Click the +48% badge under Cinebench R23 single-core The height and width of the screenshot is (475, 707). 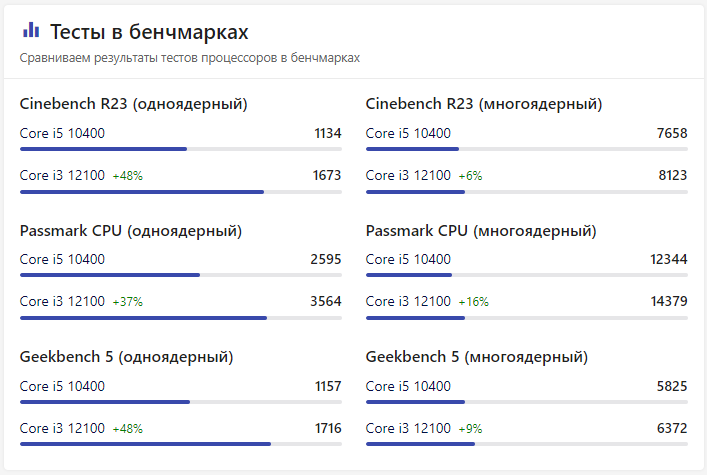[x=127, y=176]
